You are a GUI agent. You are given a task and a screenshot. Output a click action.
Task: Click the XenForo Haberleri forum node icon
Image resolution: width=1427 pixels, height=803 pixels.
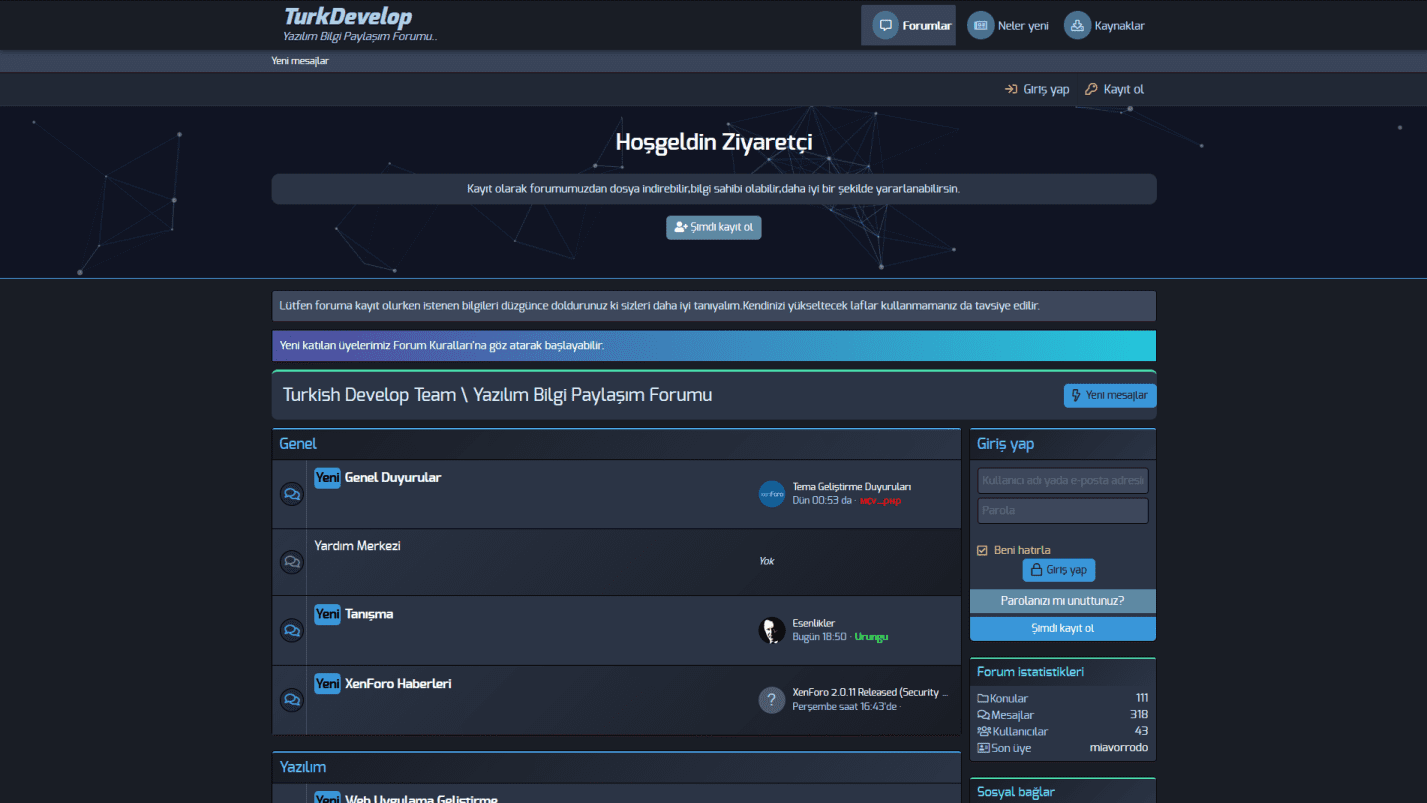[x=291, y=700]
